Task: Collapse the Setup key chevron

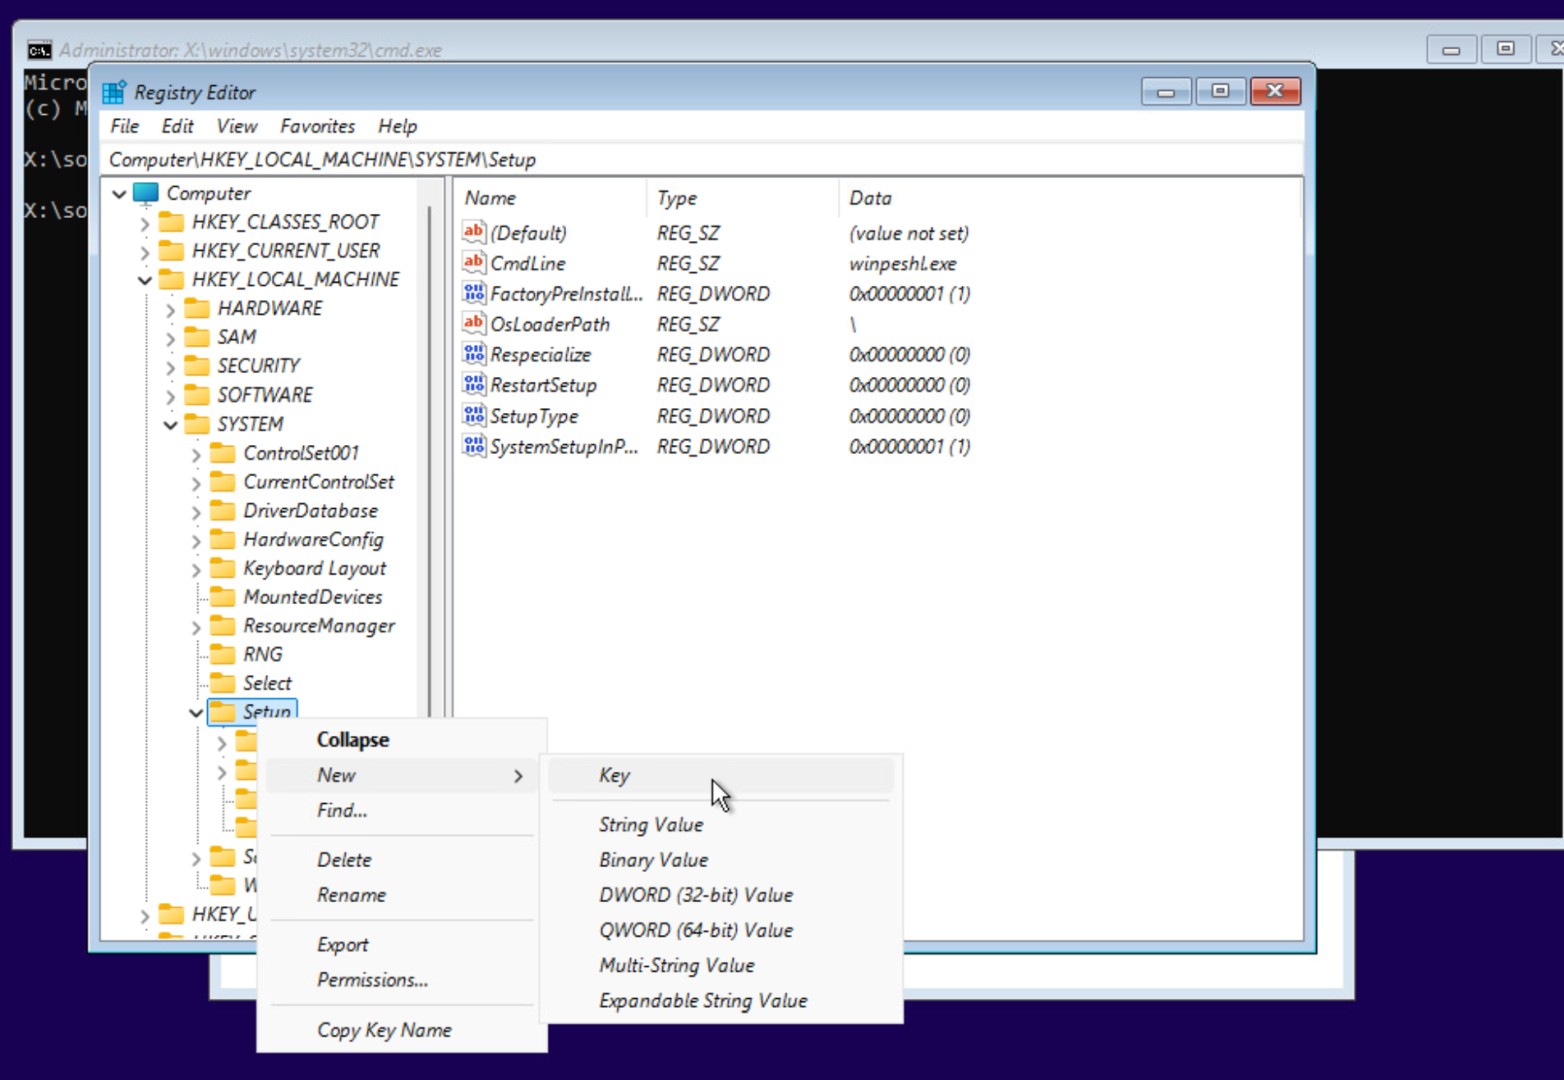Action: point(196,712)
